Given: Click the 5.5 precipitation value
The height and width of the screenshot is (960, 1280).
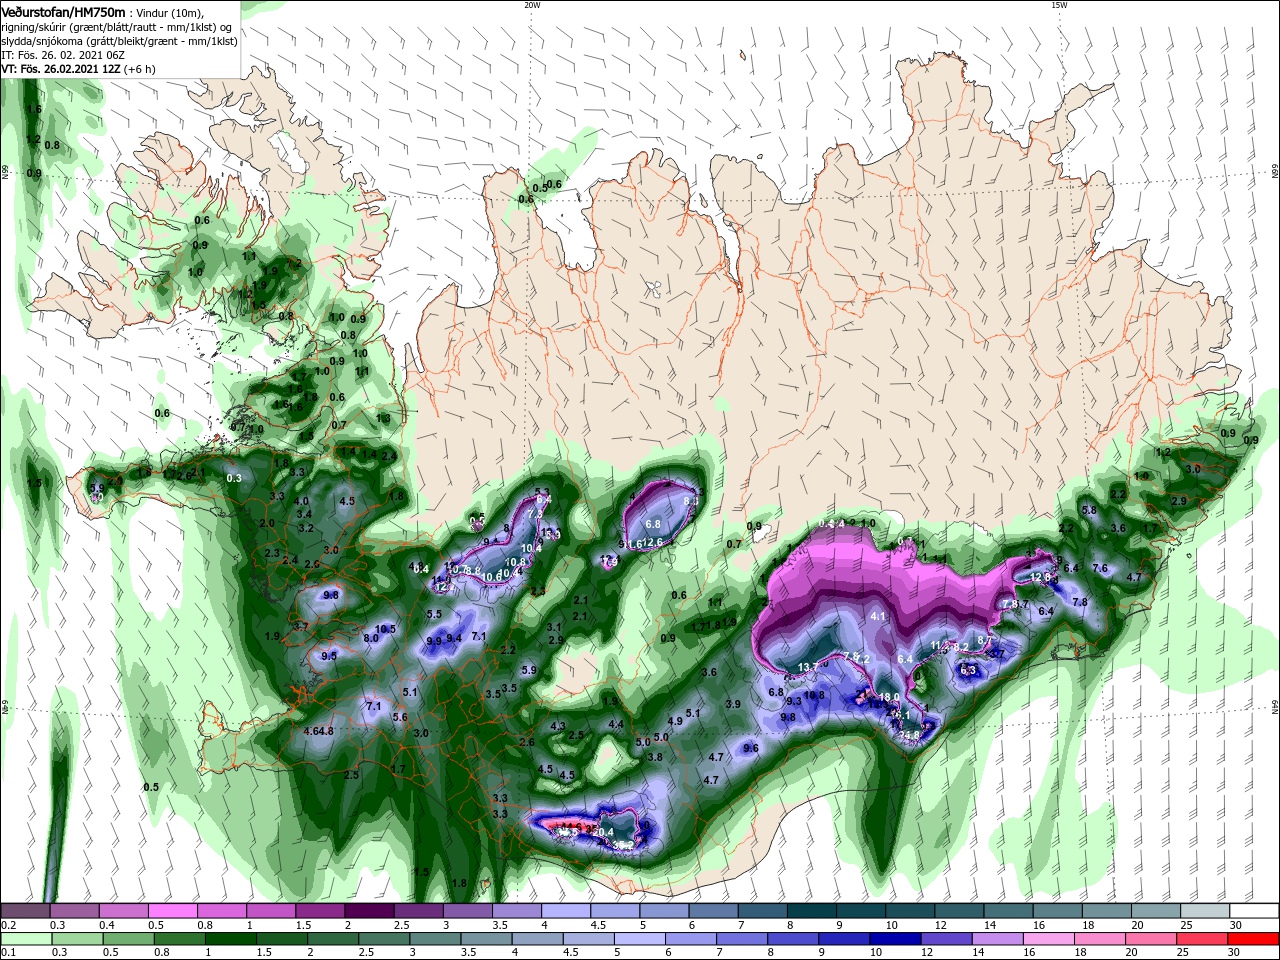Looking at the screenshot, I should (434, 614).
